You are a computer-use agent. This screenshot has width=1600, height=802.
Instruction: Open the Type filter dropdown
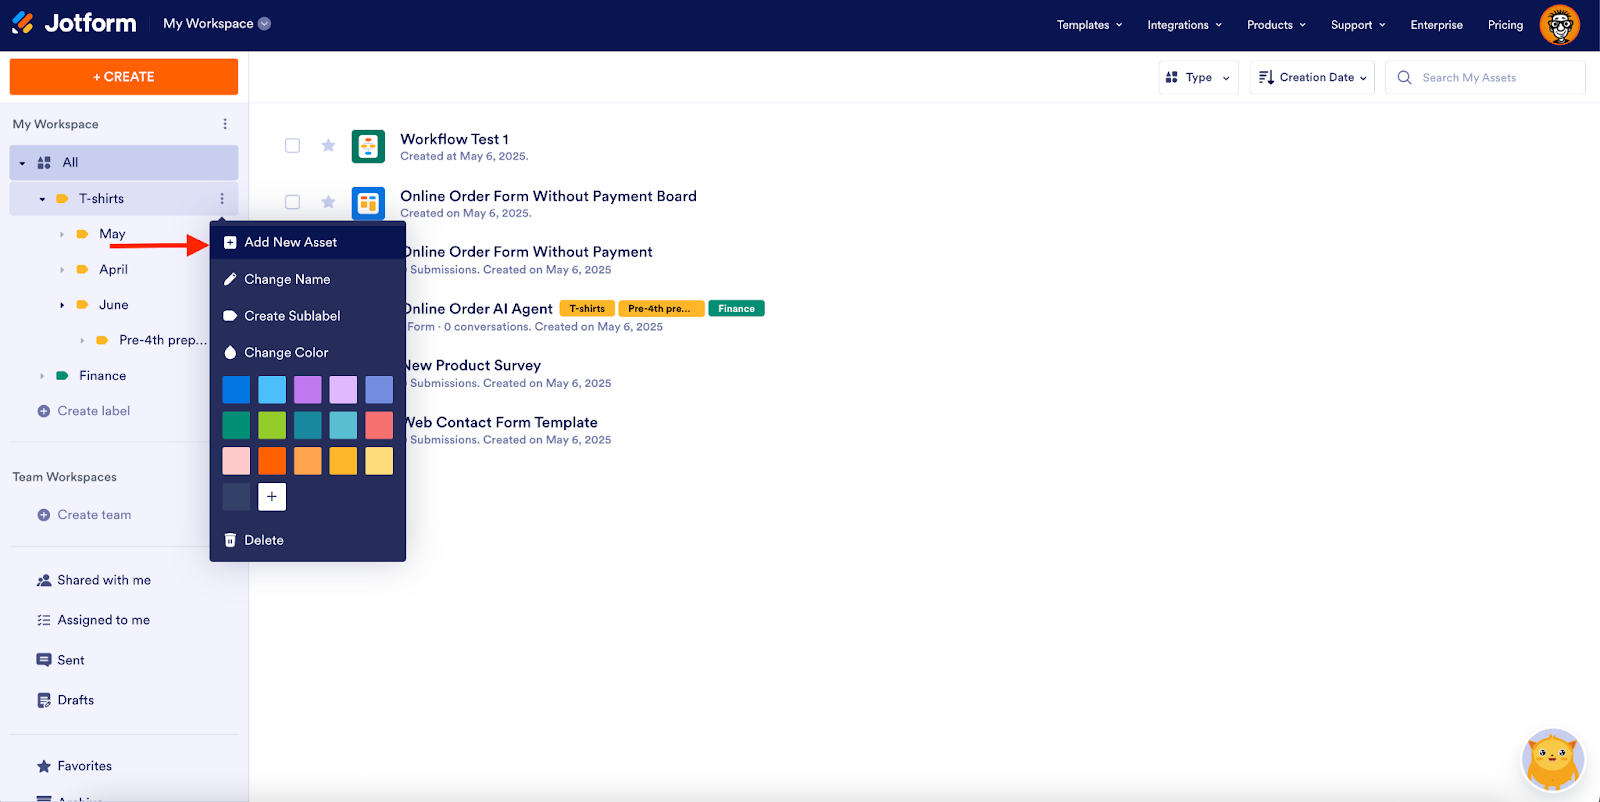(1198, 77)
